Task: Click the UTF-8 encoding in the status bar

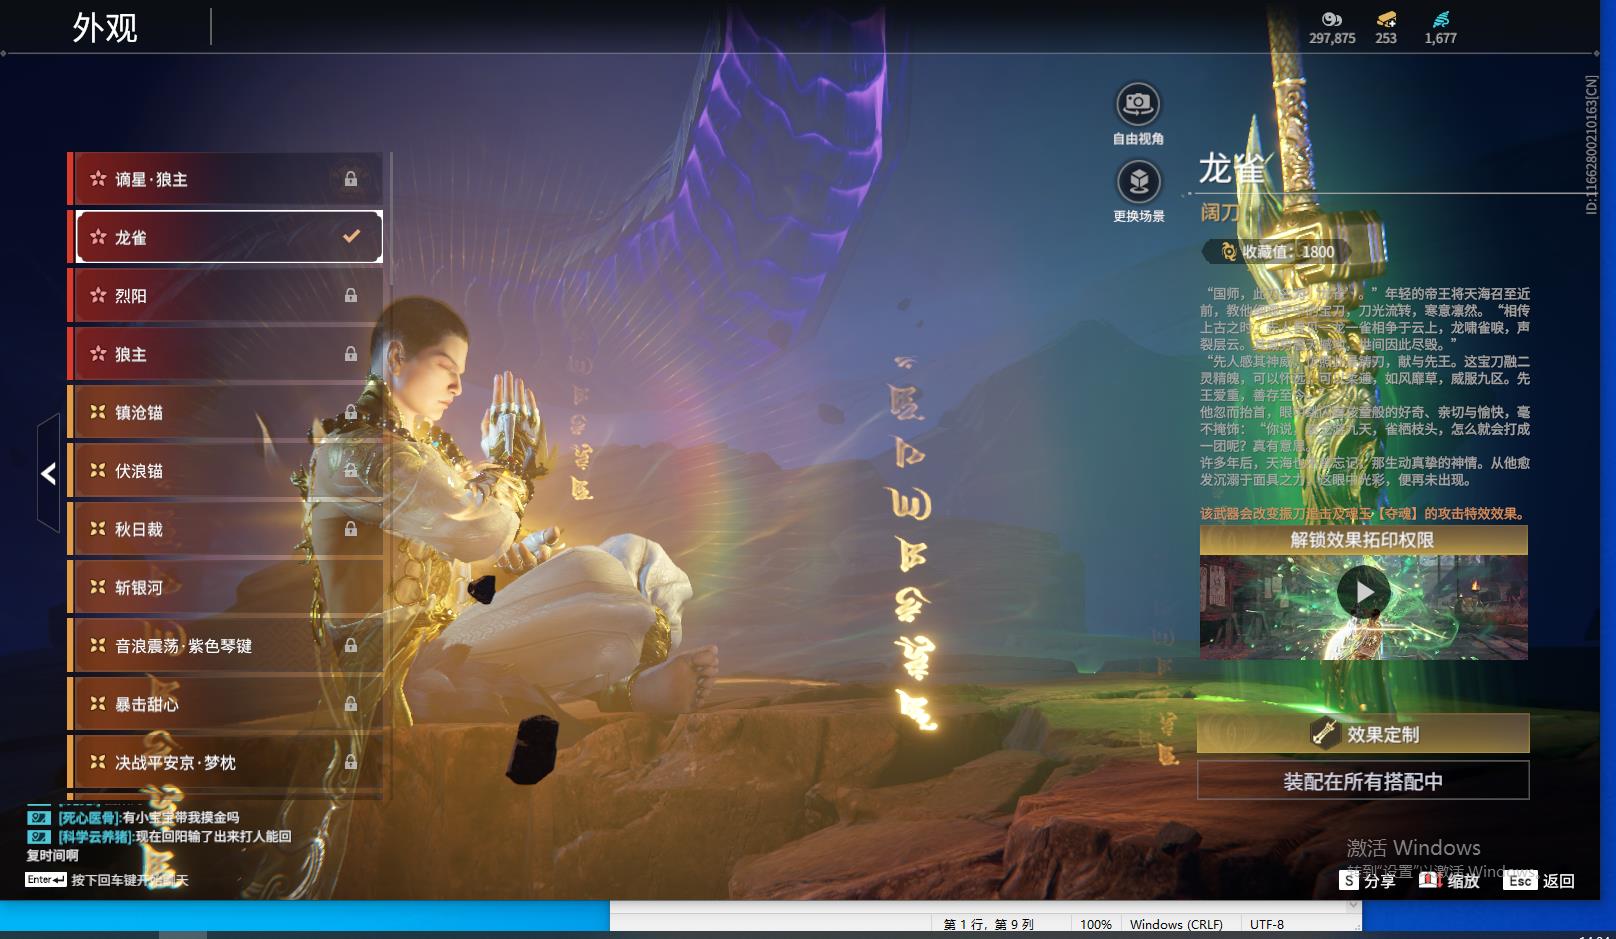Action: pyautogui.click(x=1267, y=924)
